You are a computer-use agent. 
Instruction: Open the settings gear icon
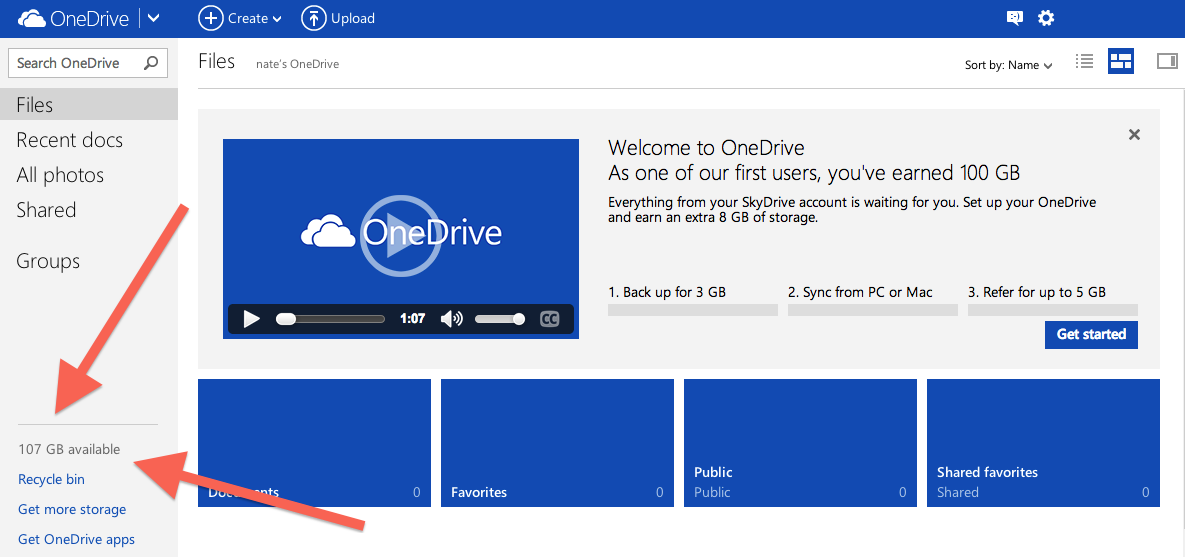click(x=1046, y=18)
